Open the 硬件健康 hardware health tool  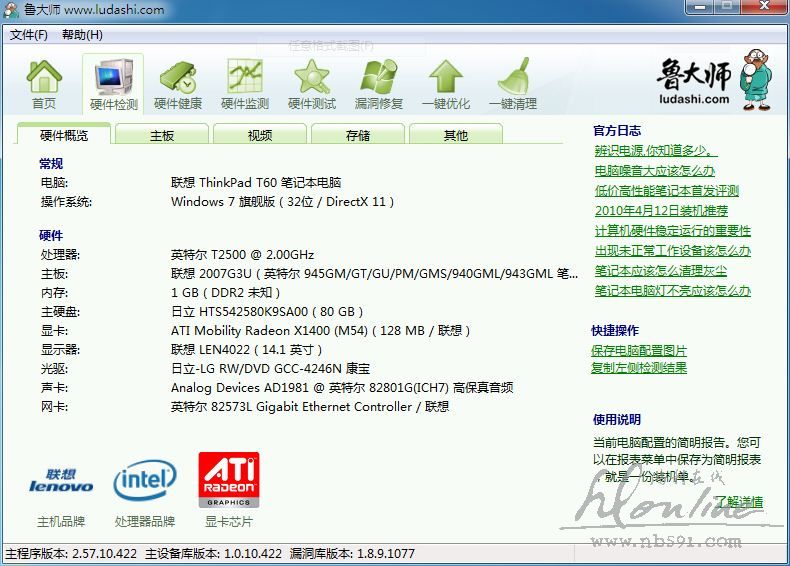click(x=178, y=78)
